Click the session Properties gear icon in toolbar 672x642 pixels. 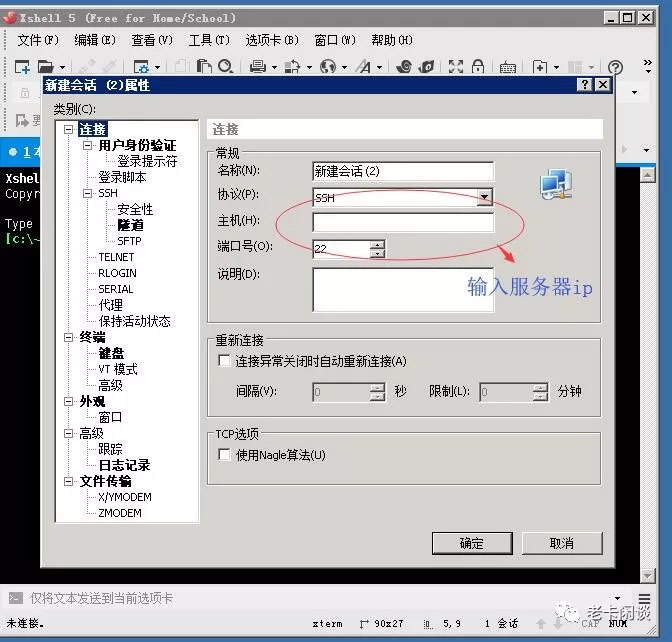coord(141,67)
